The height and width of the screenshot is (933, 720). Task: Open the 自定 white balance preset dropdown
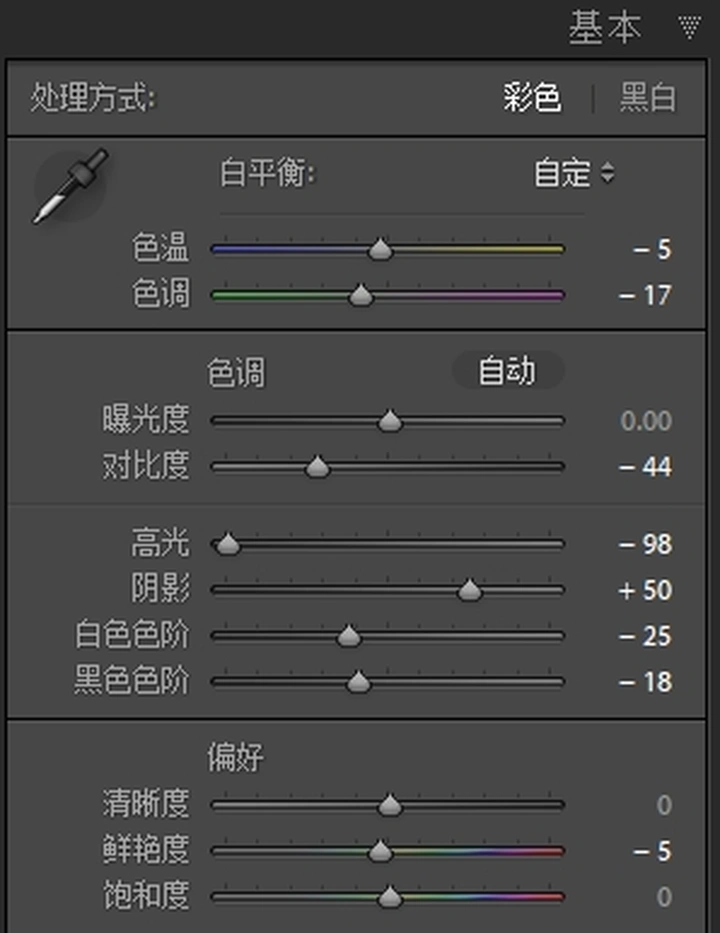tap(574, 173)
